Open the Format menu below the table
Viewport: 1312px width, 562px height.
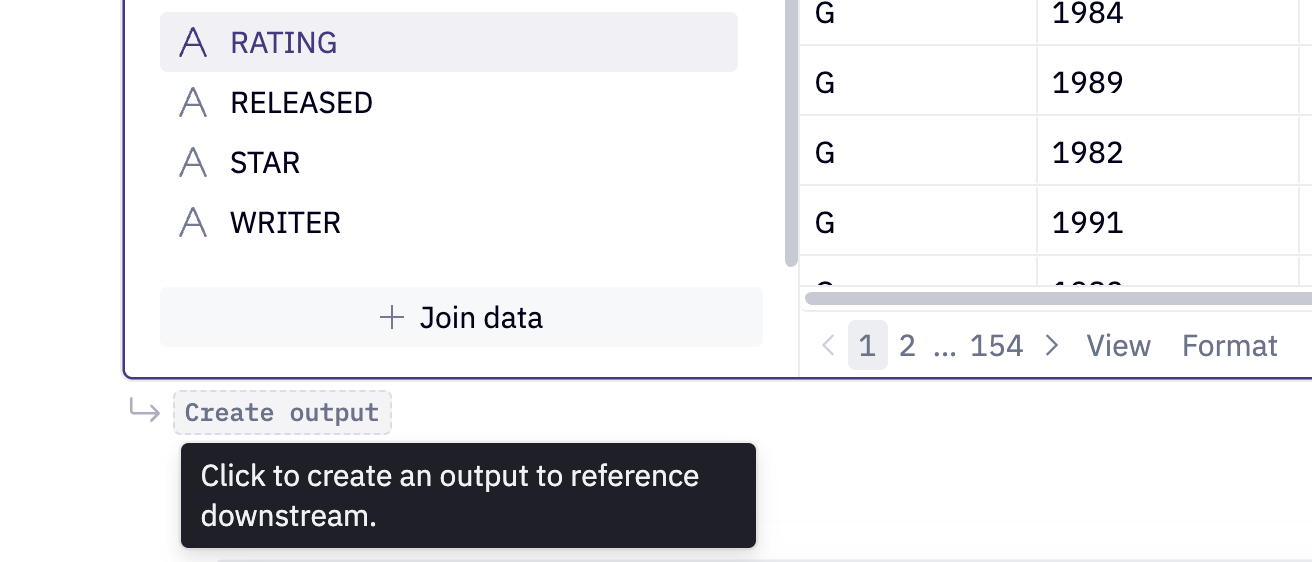pyautogui.click(x=1229, y=346)
